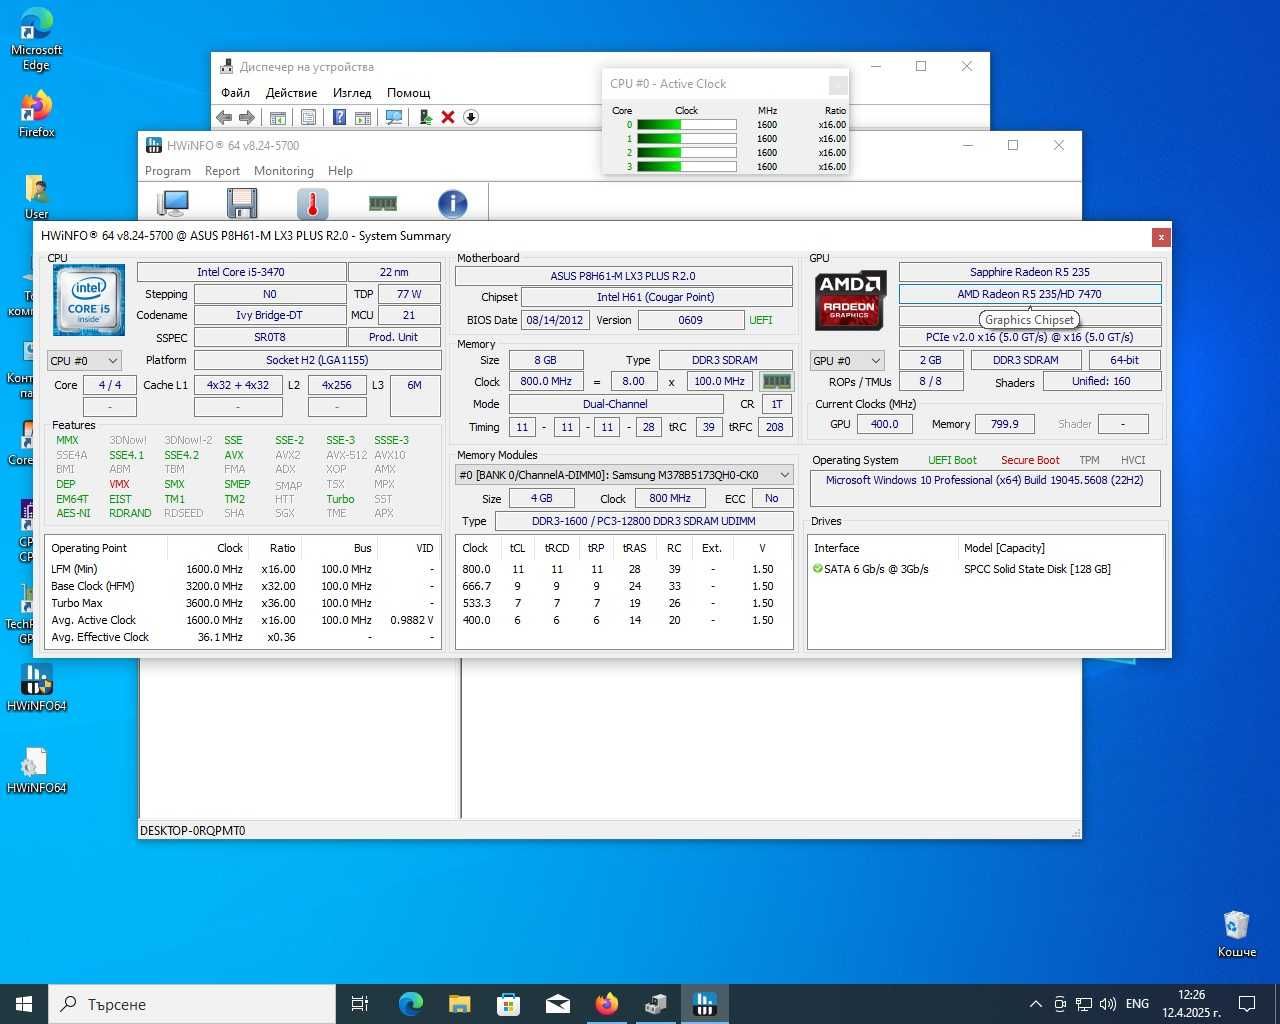The height and width of the screenshot is (1024, 1280).
Task: Open HWiNFO Summary computer icon
Action: point(173,203)
